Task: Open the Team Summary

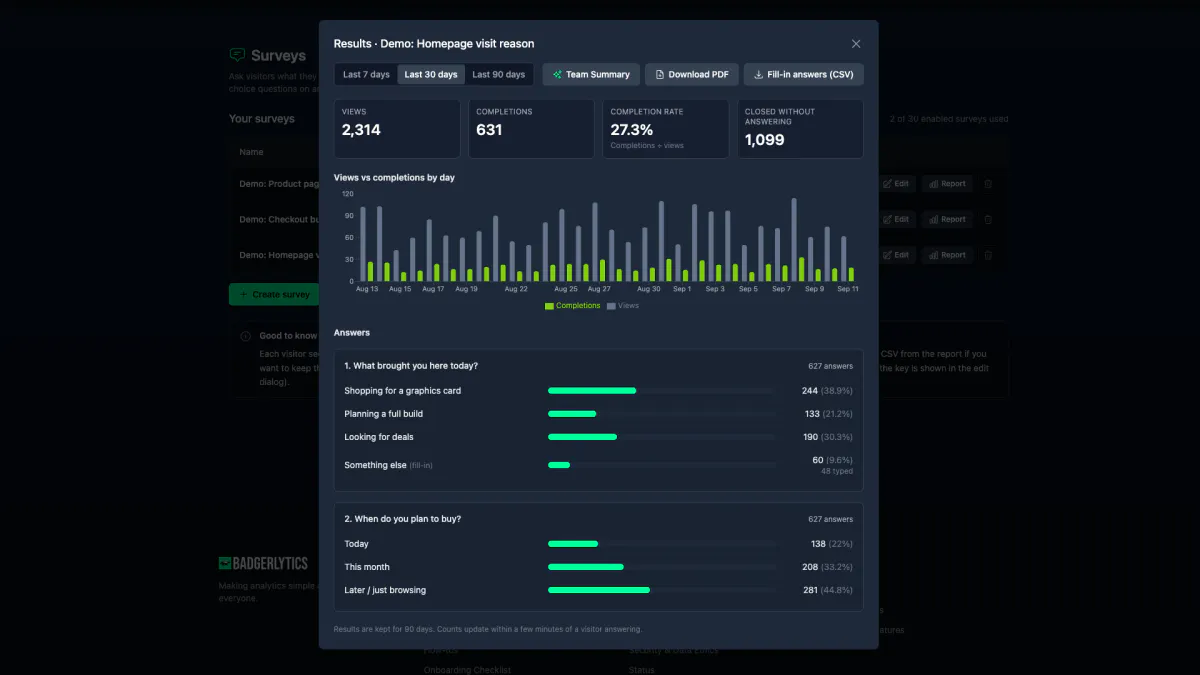Action: (x=591, y=75)
